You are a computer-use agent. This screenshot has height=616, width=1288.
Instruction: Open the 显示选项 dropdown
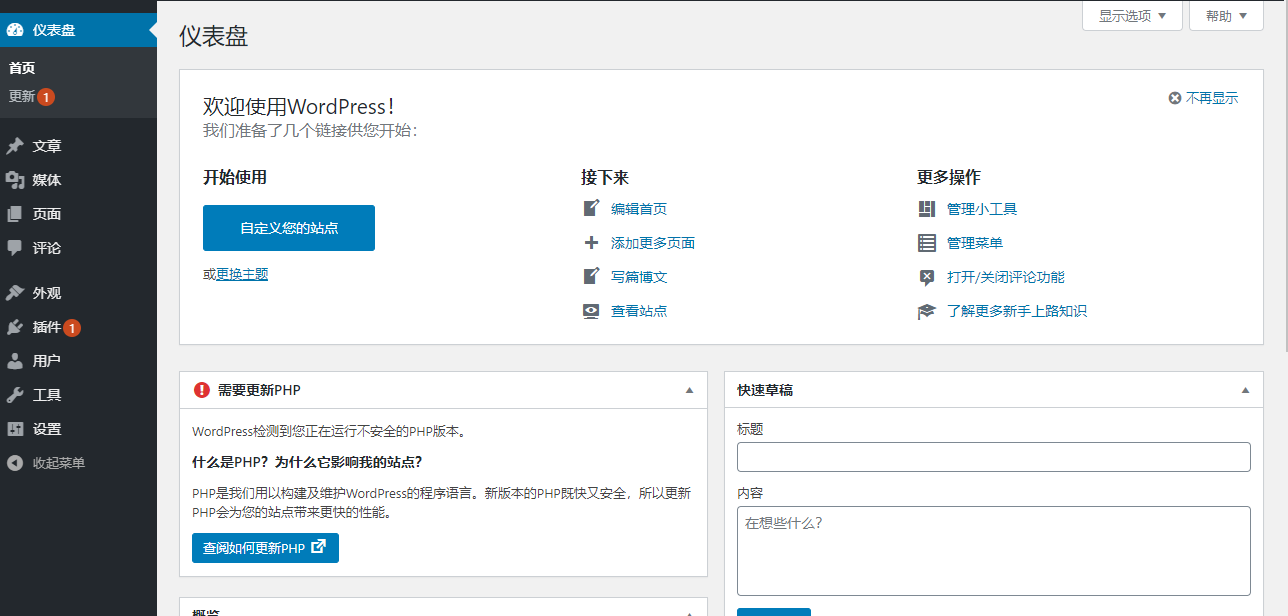[1132, 15]
